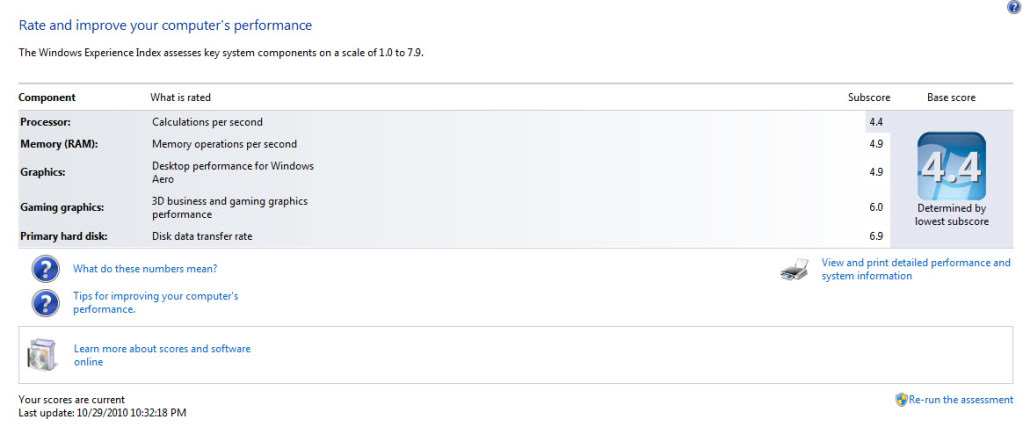The width and height of the screenshot is (1023, 434).
Task: Click the 'What is rated' column header
Action: [x=180, y=97]
